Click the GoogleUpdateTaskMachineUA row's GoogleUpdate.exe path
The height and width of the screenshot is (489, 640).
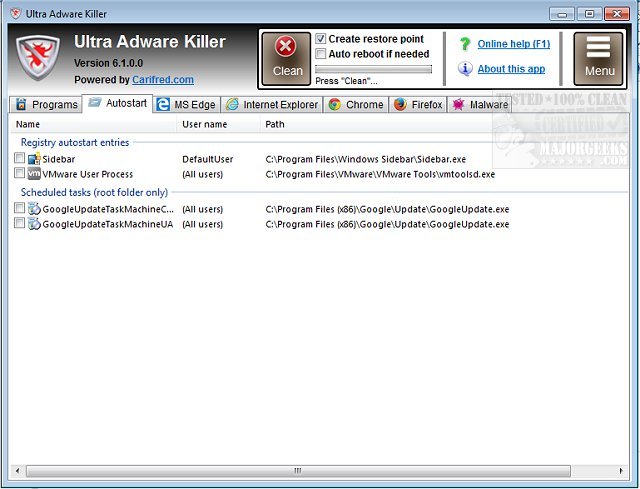click(x=387, y=224)
